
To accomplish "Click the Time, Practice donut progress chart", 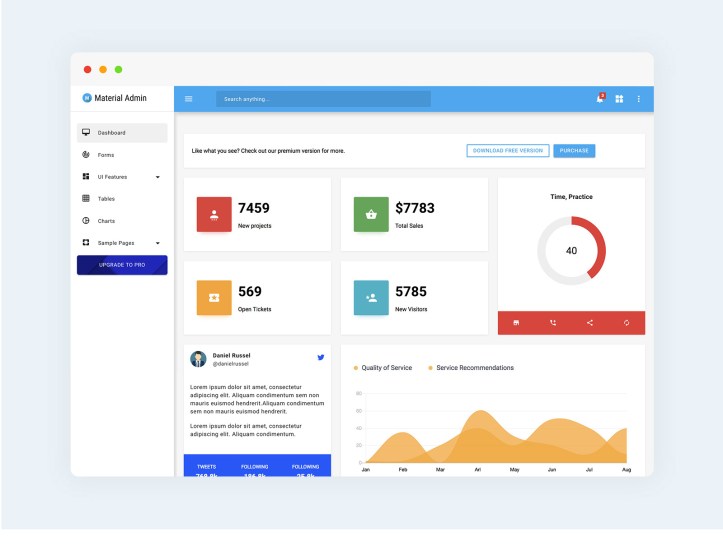I will 571,250.
